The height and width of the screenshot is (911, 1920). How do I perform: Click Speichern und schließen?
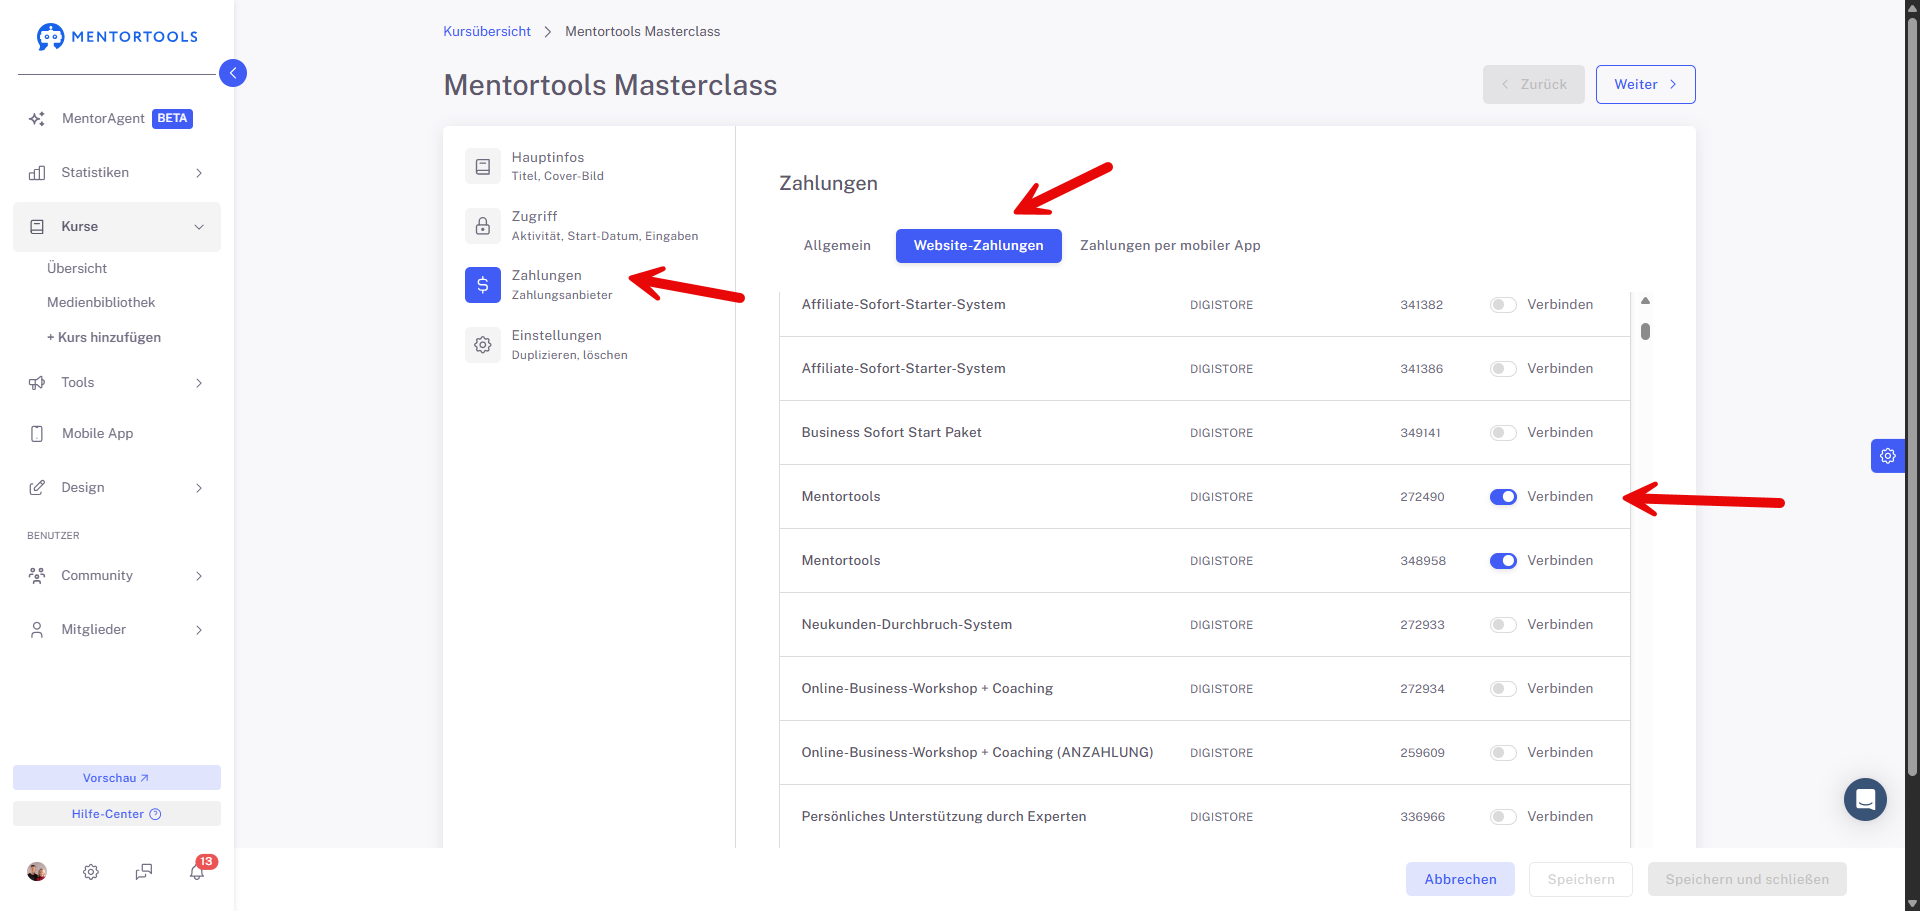1747,880
